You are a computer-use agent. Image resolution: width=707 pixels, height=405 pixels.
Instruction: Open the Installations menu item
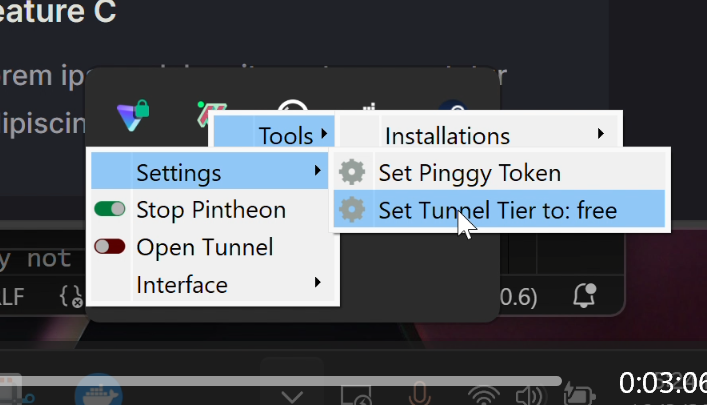point(447,136)
